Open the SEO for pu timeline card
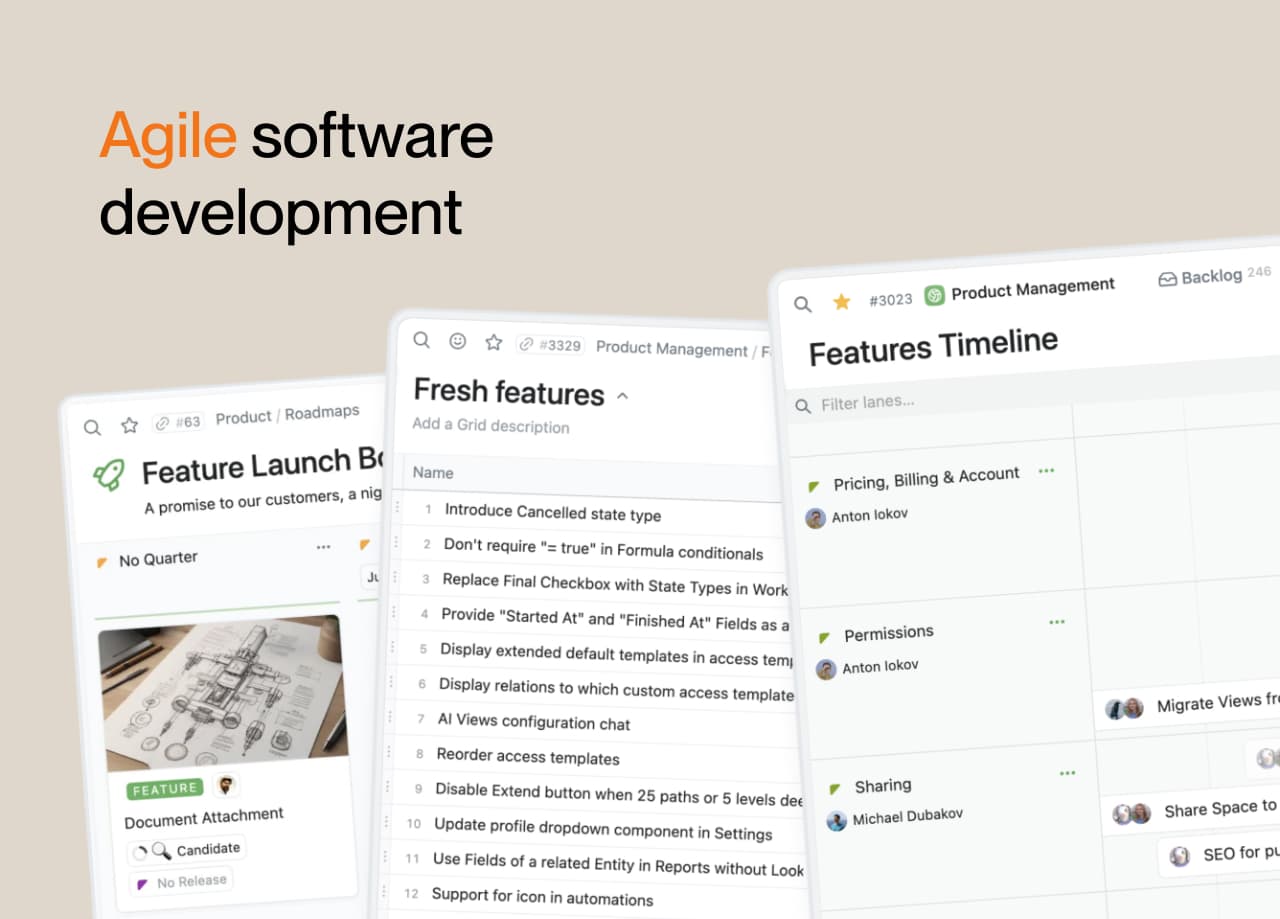 [1220, 854]
